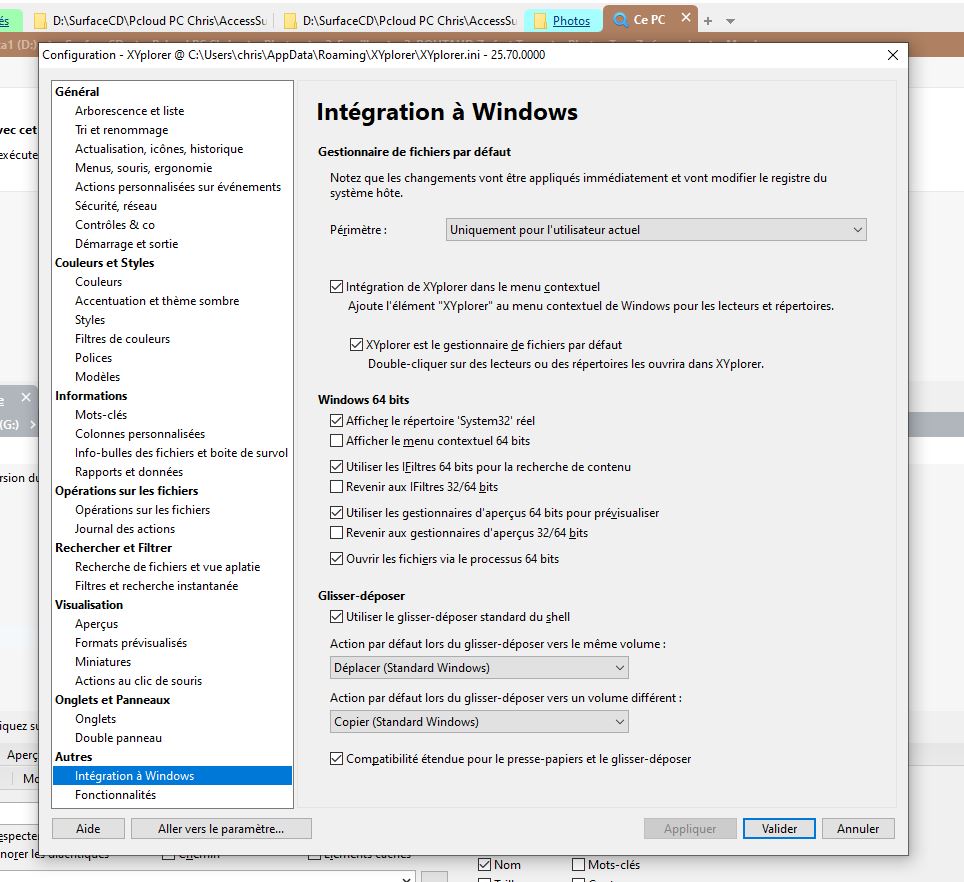The height and width of the screenshot is (882, 964).
Task: Click the 'Valider' button
Action: pos(777,828)
